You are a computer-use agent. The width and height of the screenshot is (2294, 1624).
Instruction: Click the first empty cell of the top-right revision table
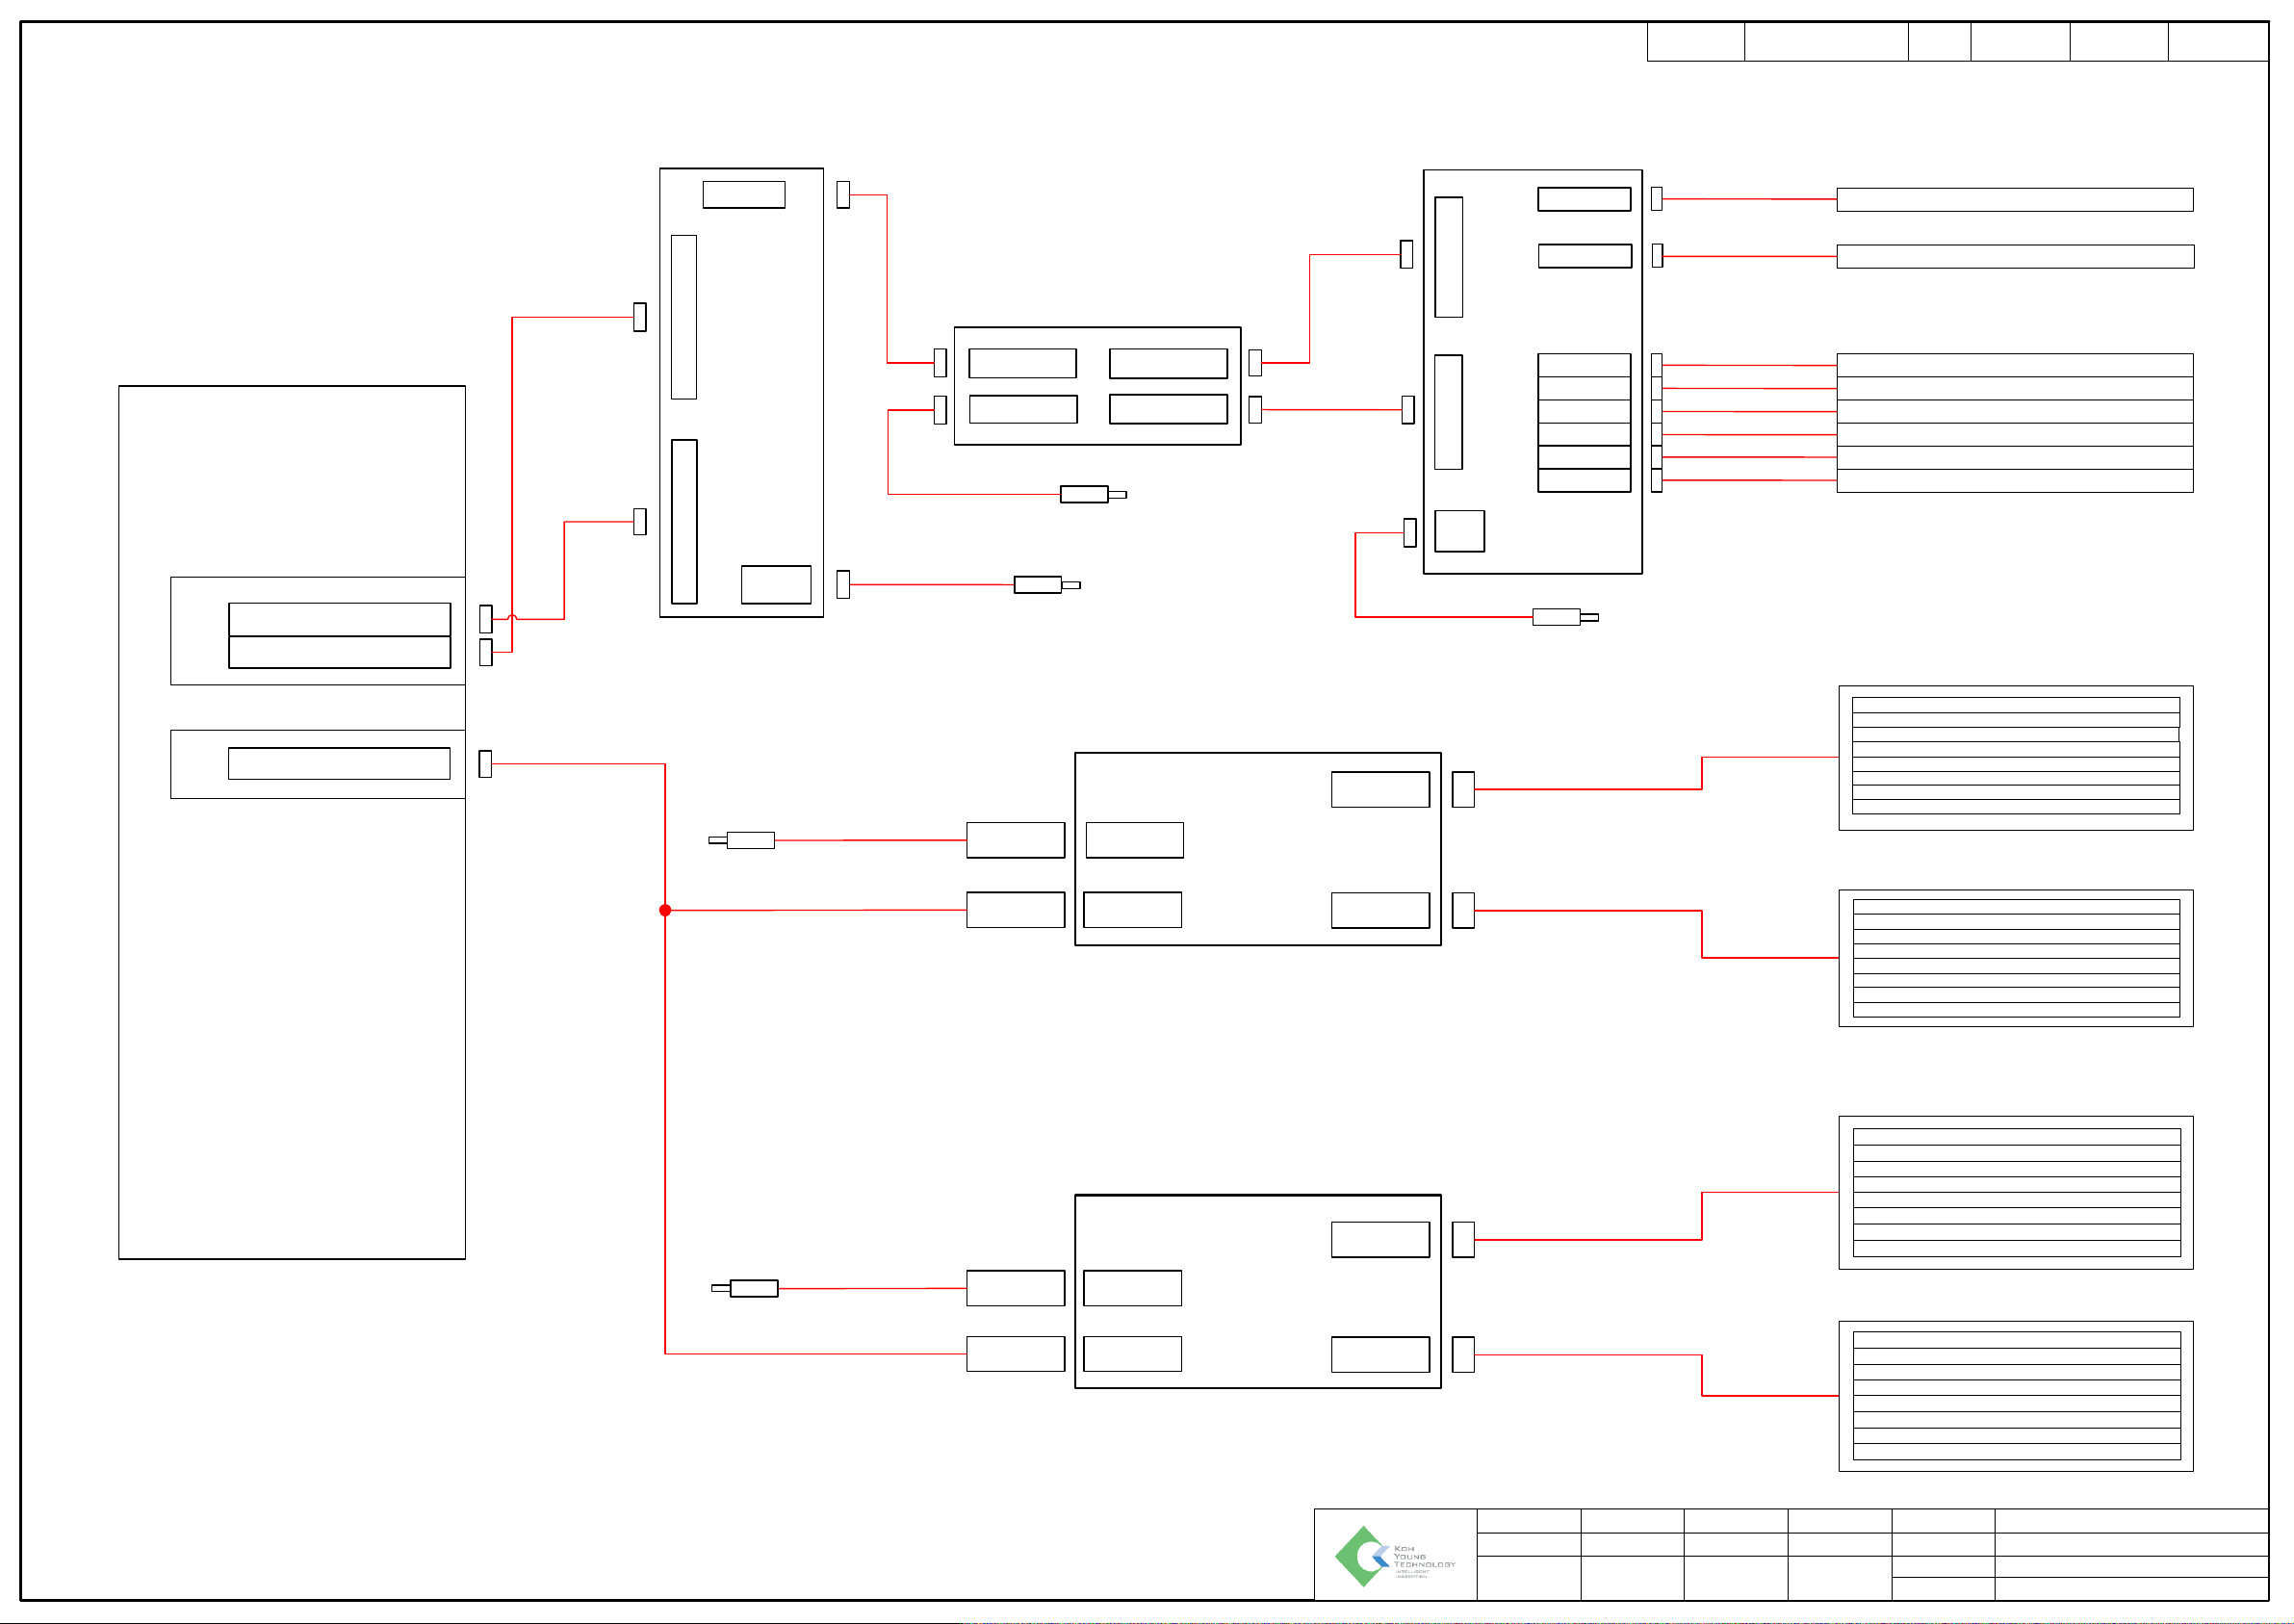coord(1695,42)
